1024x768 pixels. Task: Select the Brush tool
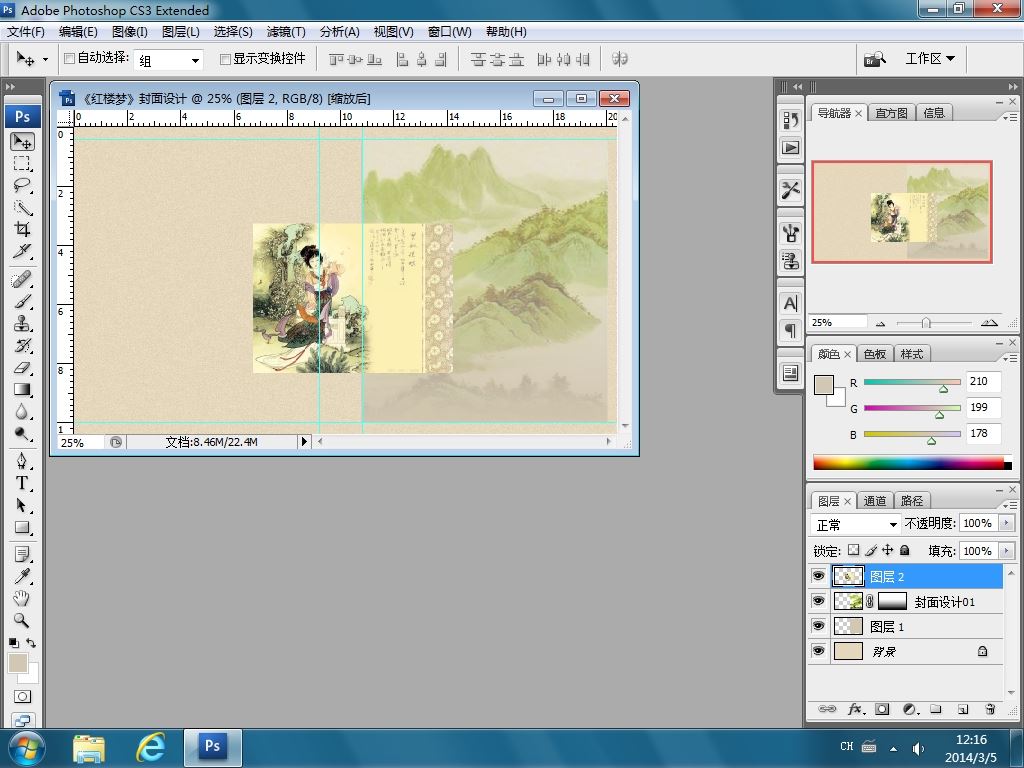pos(22,302)
